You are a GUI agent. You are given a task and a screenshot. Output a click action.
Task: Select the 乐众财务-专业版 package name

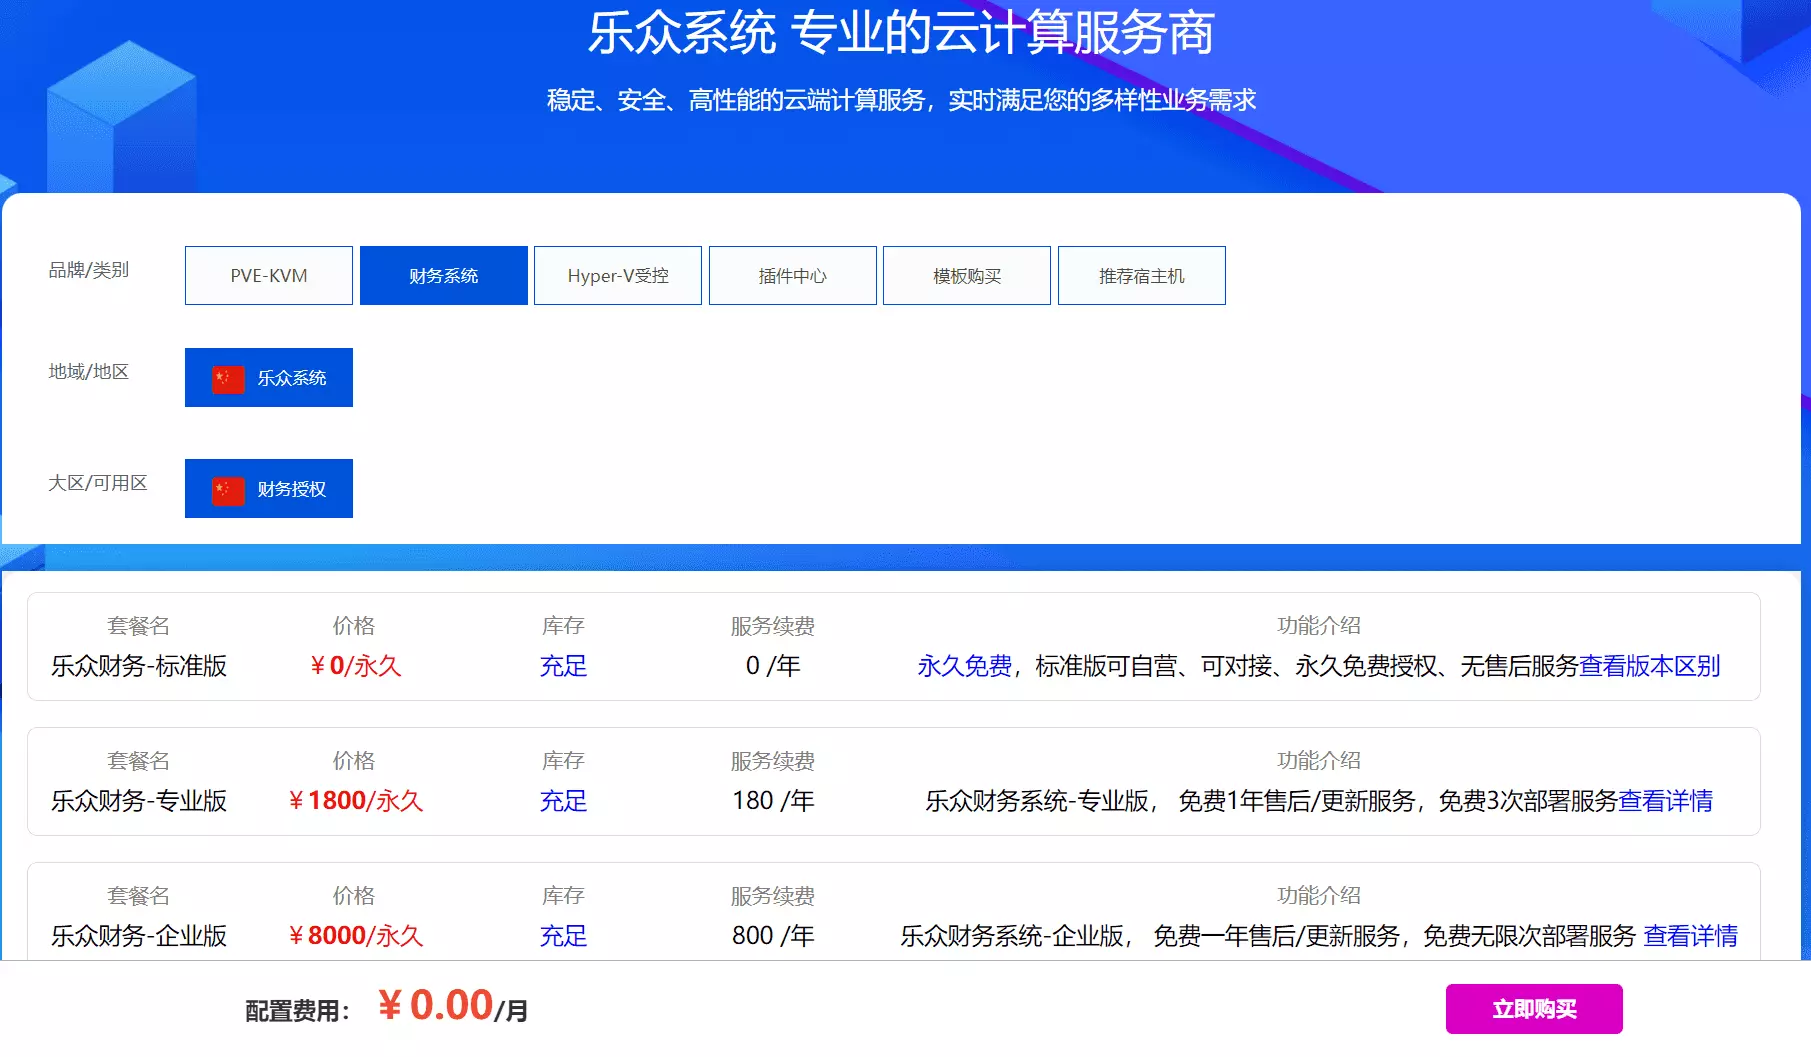[139, 801]
